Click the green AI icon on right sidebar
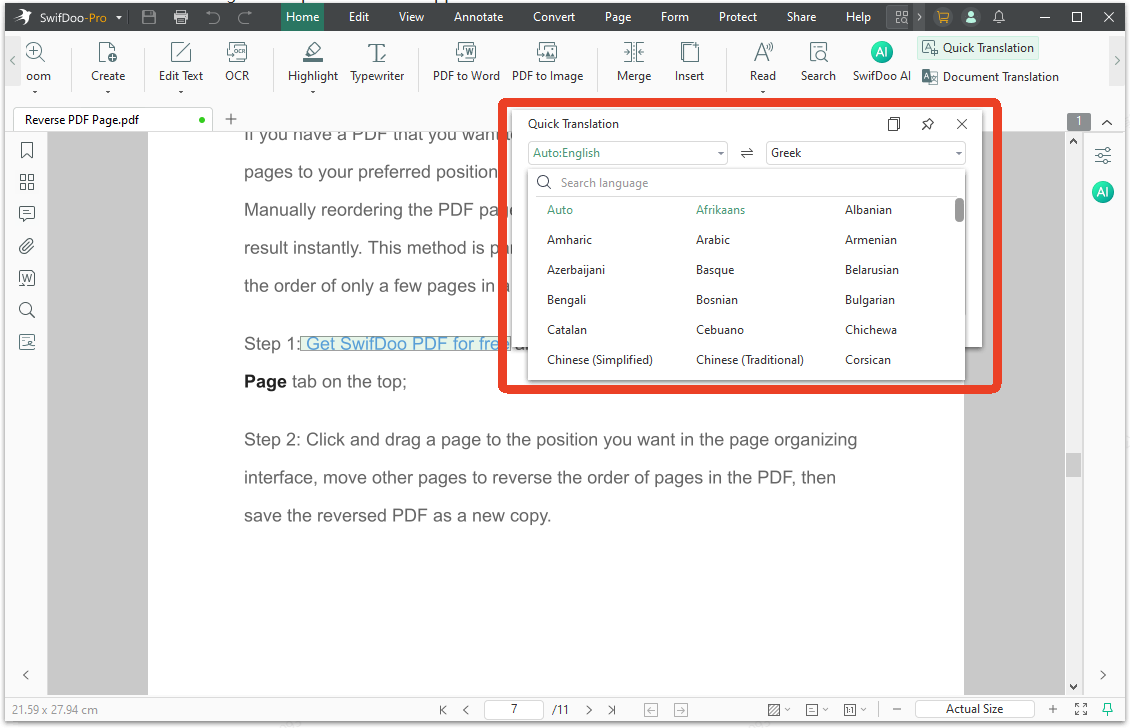 pyautogui.click(x=1103, y=192)
